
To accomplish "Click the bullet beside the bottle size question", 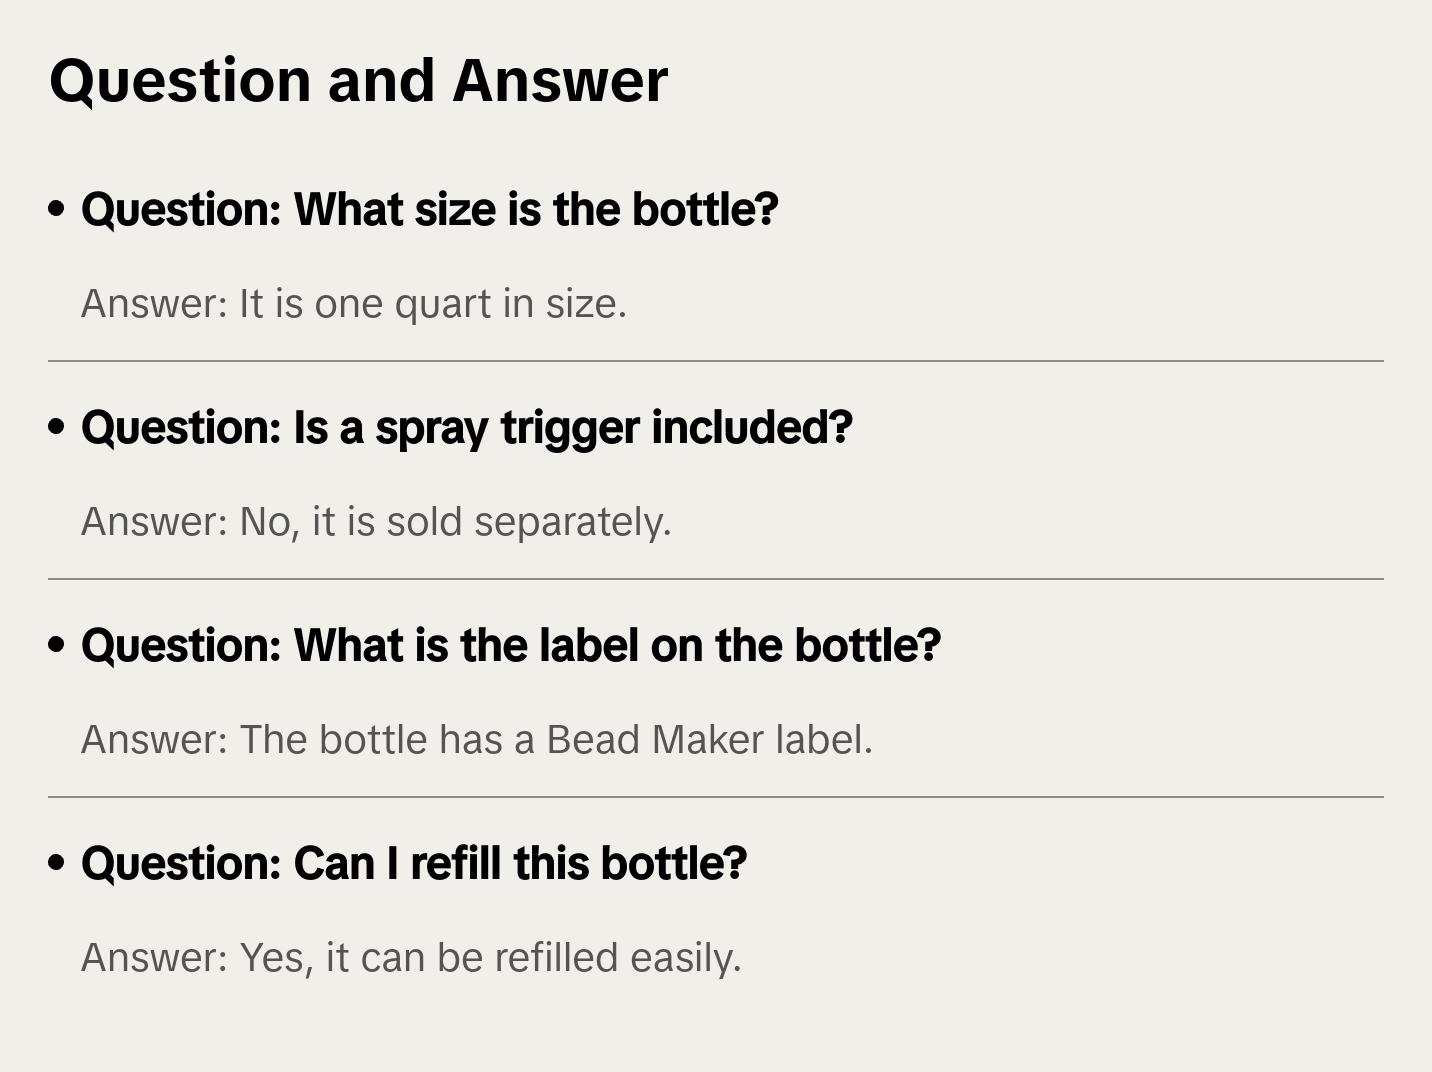I will pyautogui.click(x=57, y=209).
